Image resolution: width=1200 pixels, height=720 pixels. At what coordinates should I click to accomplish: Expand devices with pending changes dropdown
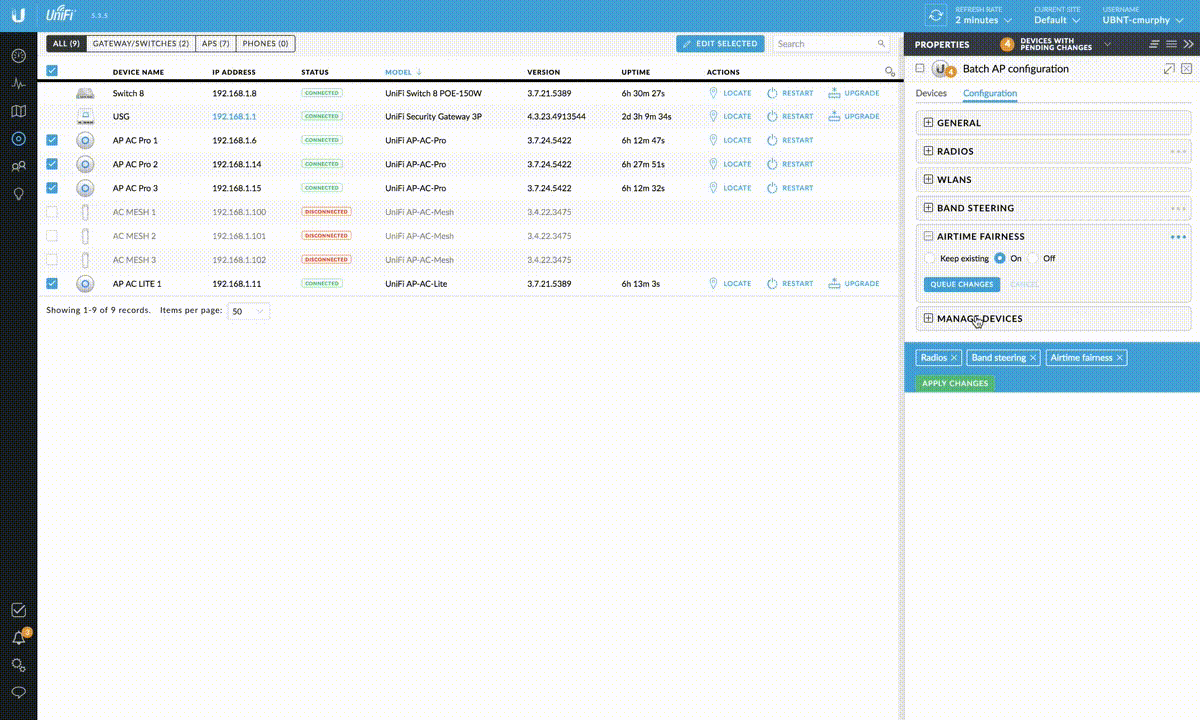[x=1107, y=44]
